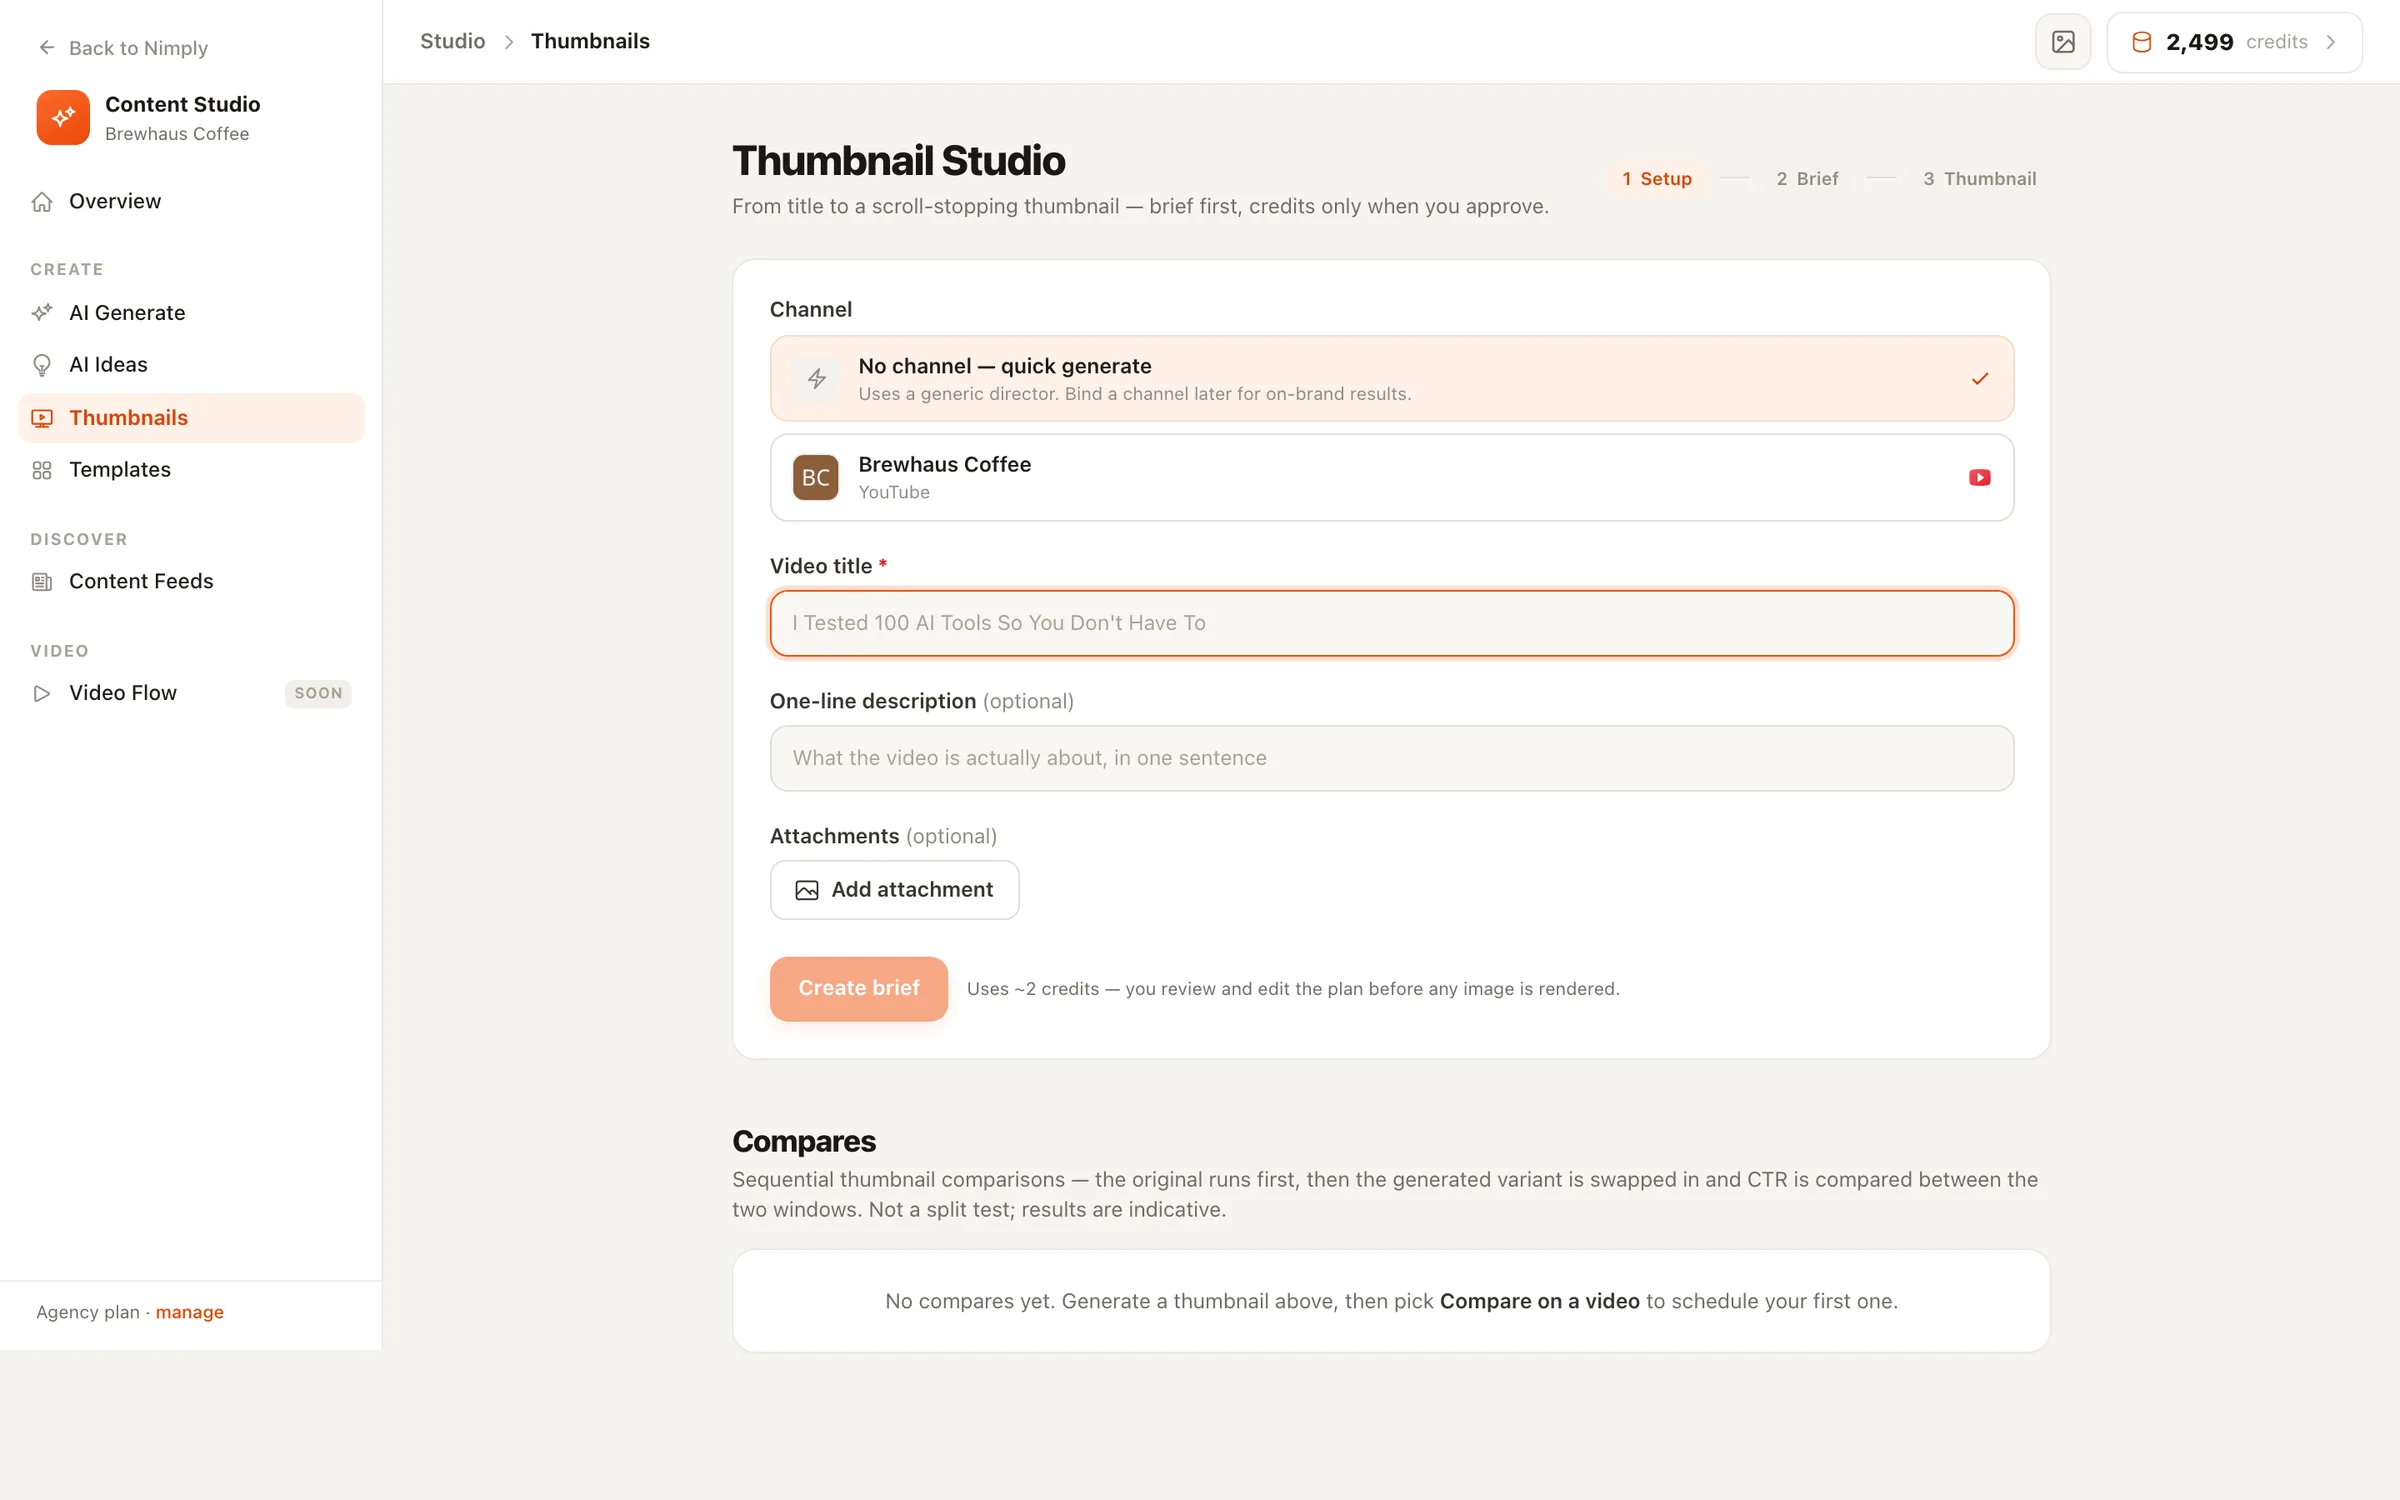
Task: Open Overview in the sidebar
Action: [192, 201]
